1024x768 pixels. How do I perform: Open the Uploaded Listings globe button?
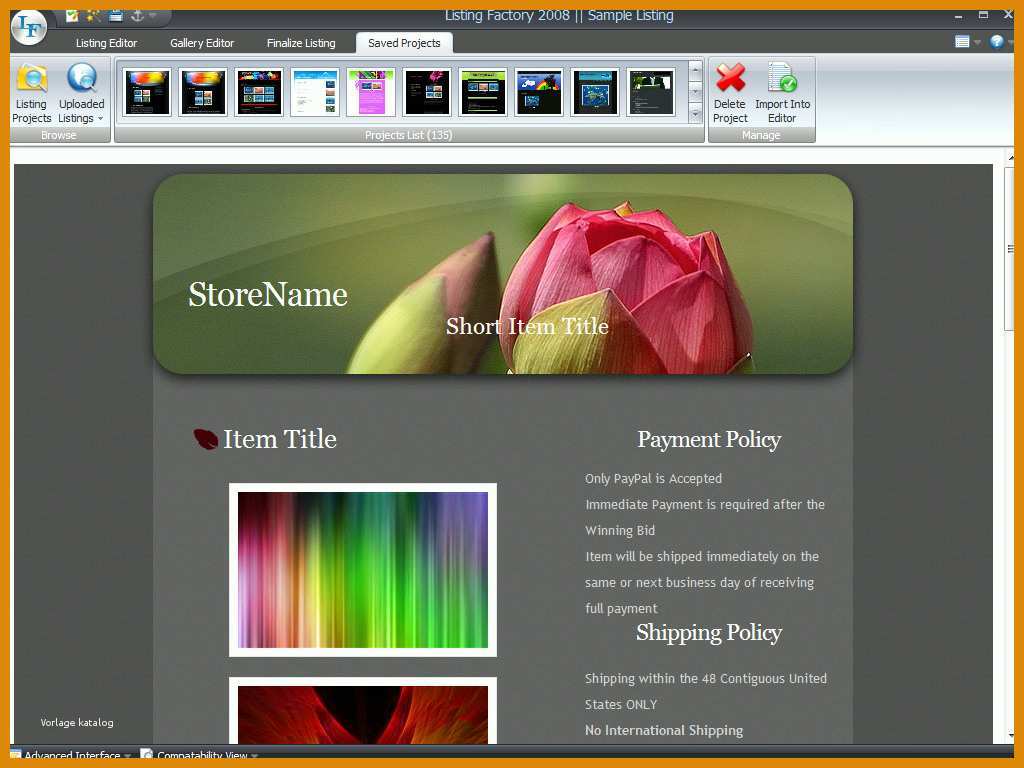(x=82, y=94)
